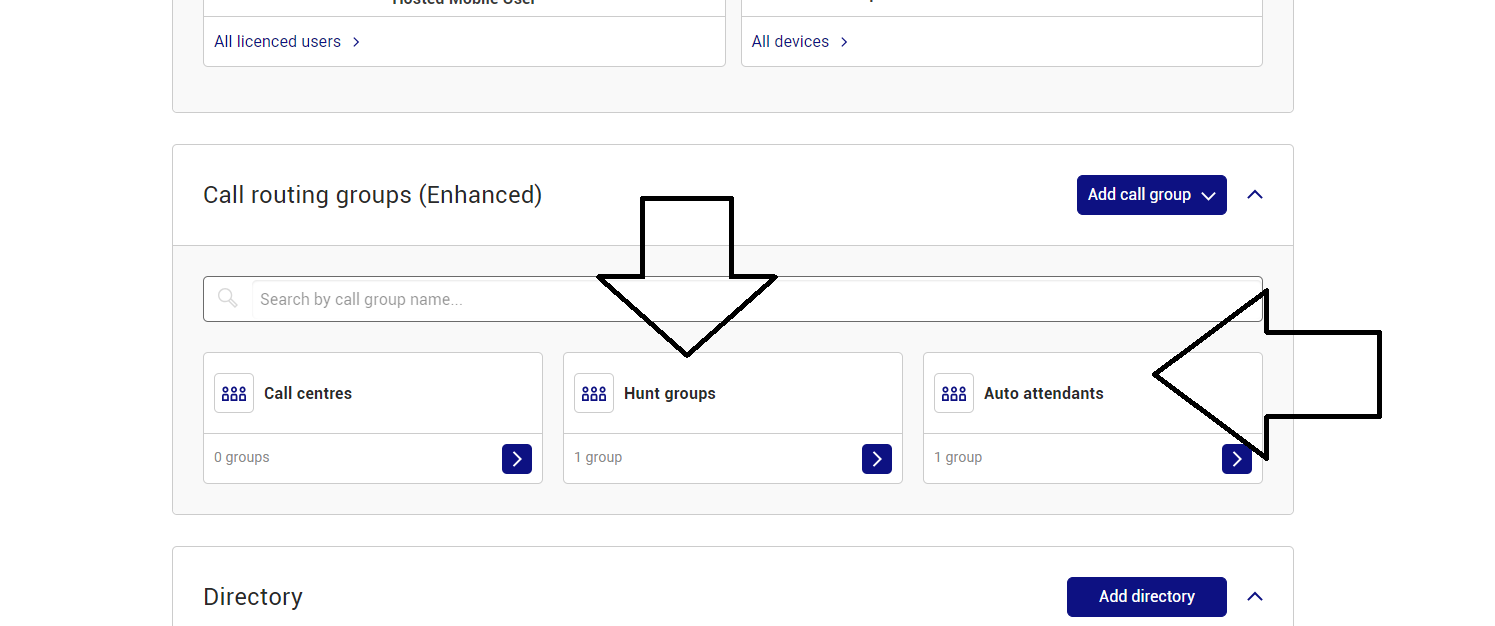1495x626 pixels.
Task: Collapse the Call routing groups section
Action: pos(1255,194)
